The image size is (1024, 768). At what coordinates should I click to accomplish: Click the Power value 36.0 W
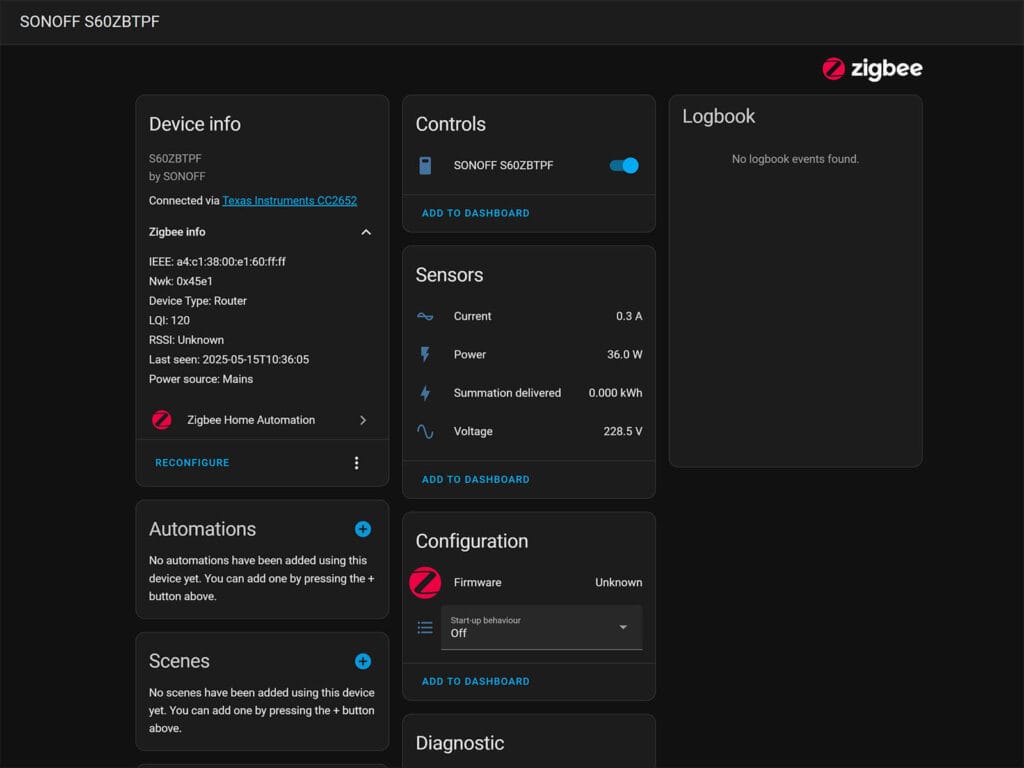point(624,355)
